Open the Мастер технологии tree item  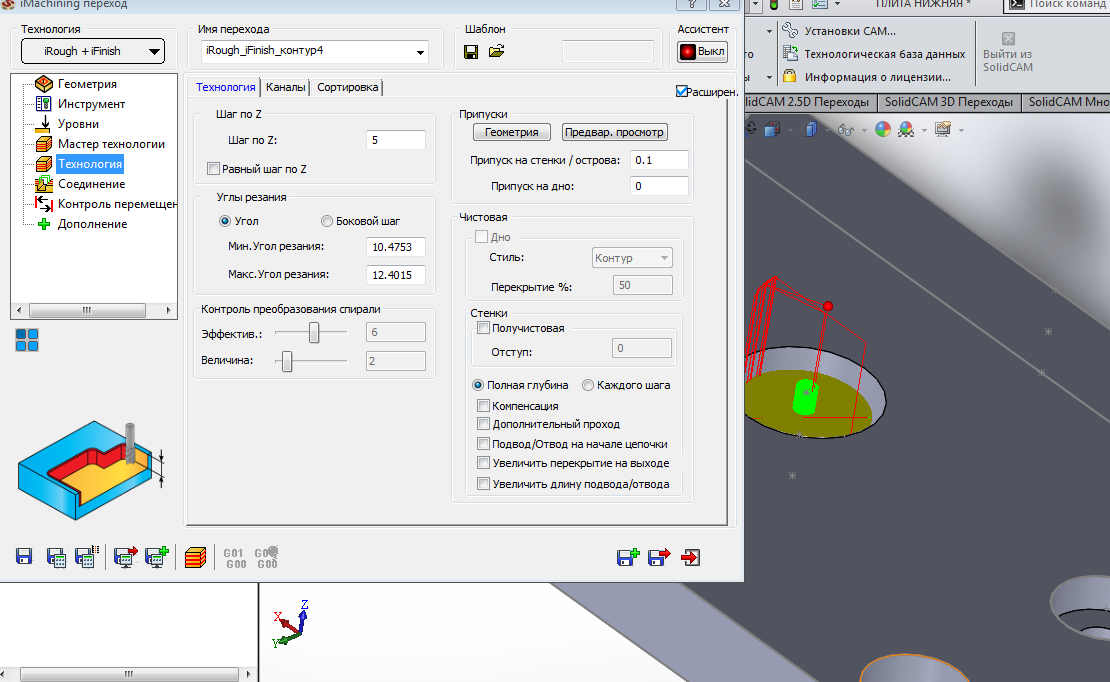point(110,144)
